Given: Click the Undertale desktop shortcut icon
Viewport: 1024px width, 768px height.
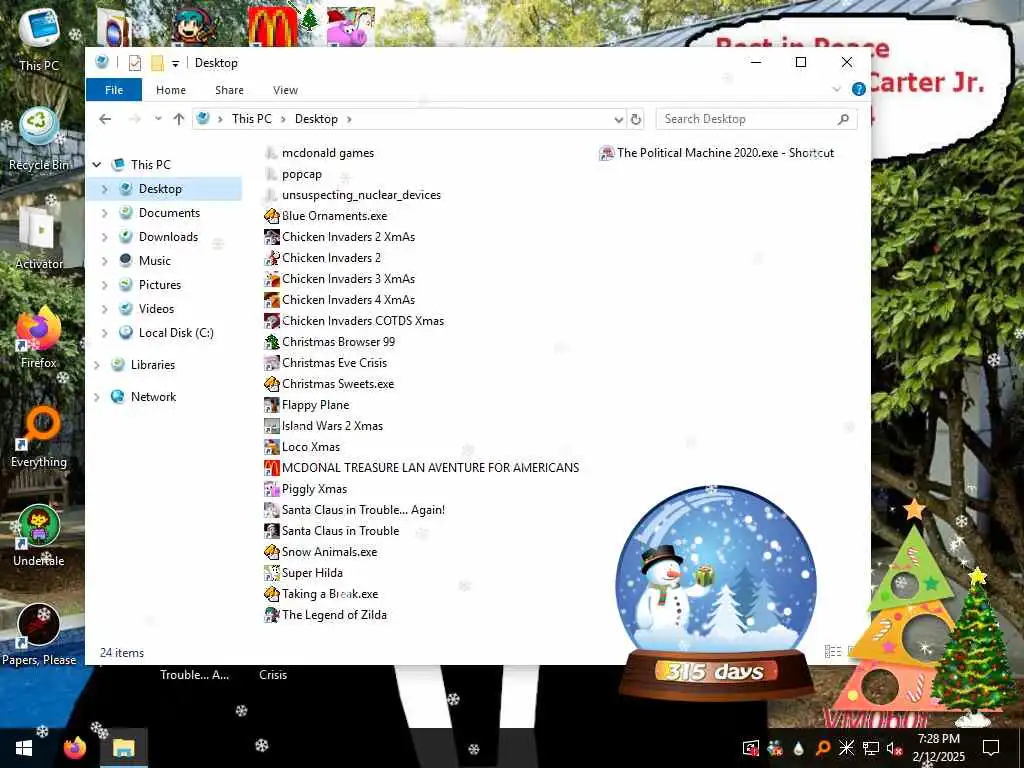Looking at the screenshot, I should pos(39,526).
